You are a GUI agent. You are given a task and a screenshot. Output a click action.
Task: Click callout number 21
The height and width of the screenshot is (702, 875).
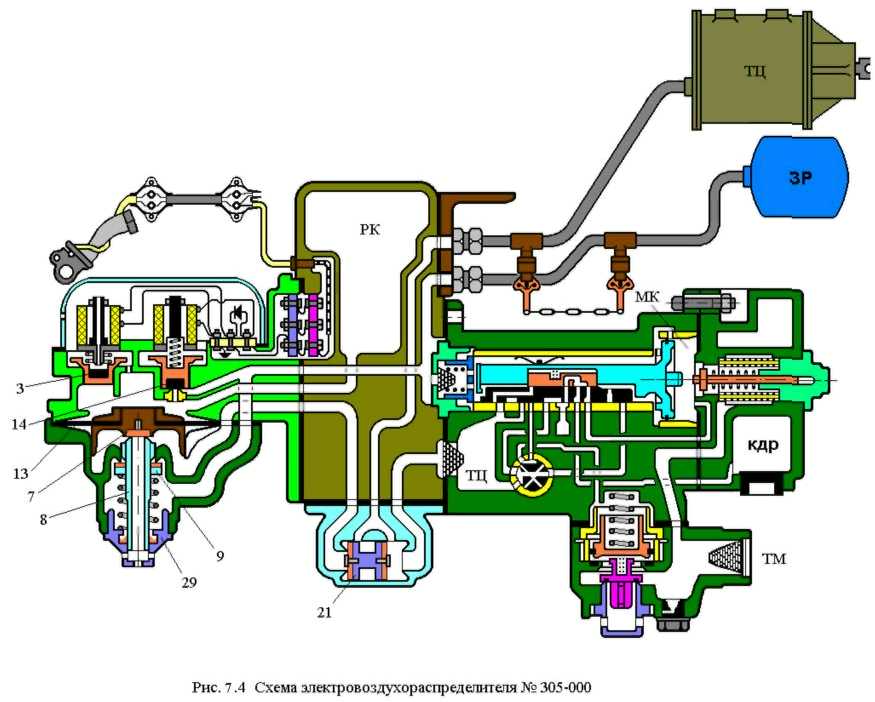tap(324, 612)
